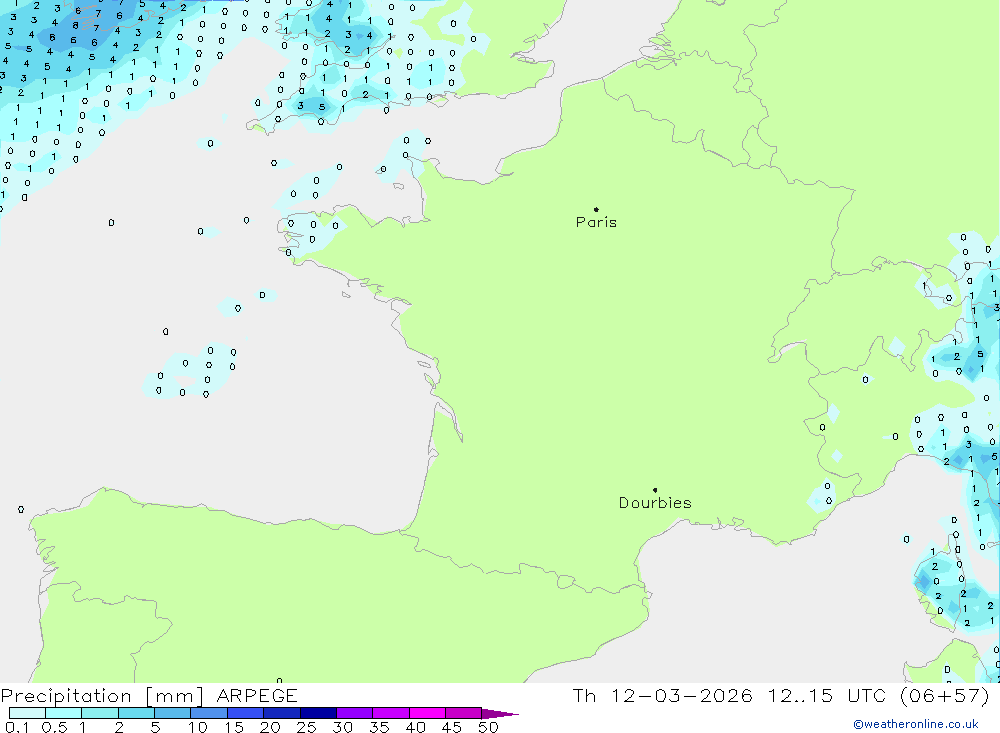Click the legend value 10 label
Image resolution: width=1000 pixels, height=733 pixels.
[x=198, y=727]
